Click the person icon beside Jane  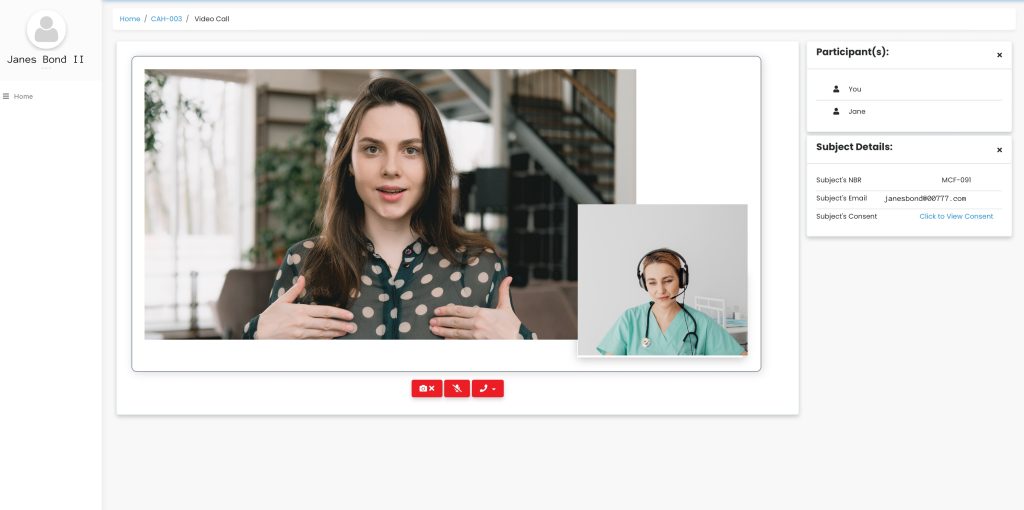tap(836, 111)
